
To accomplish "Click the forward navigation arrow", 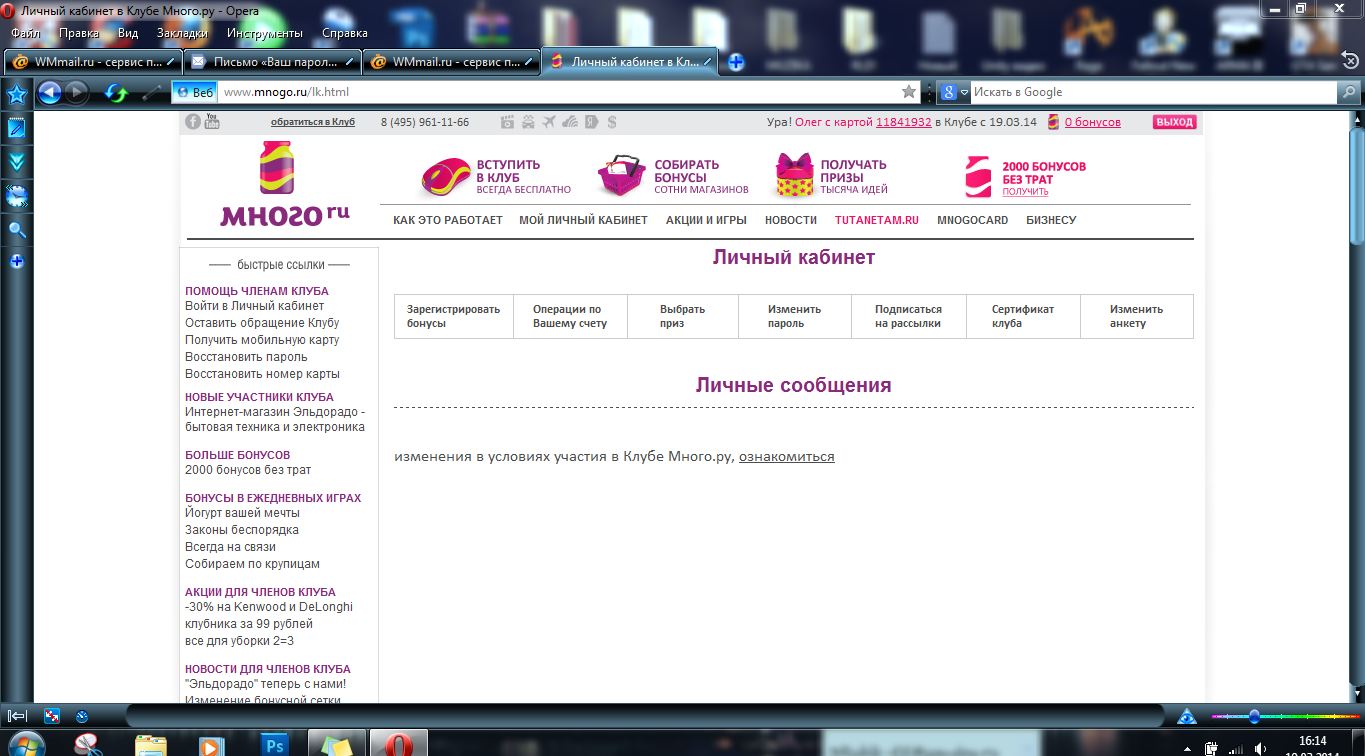I will tap(77, 93).
